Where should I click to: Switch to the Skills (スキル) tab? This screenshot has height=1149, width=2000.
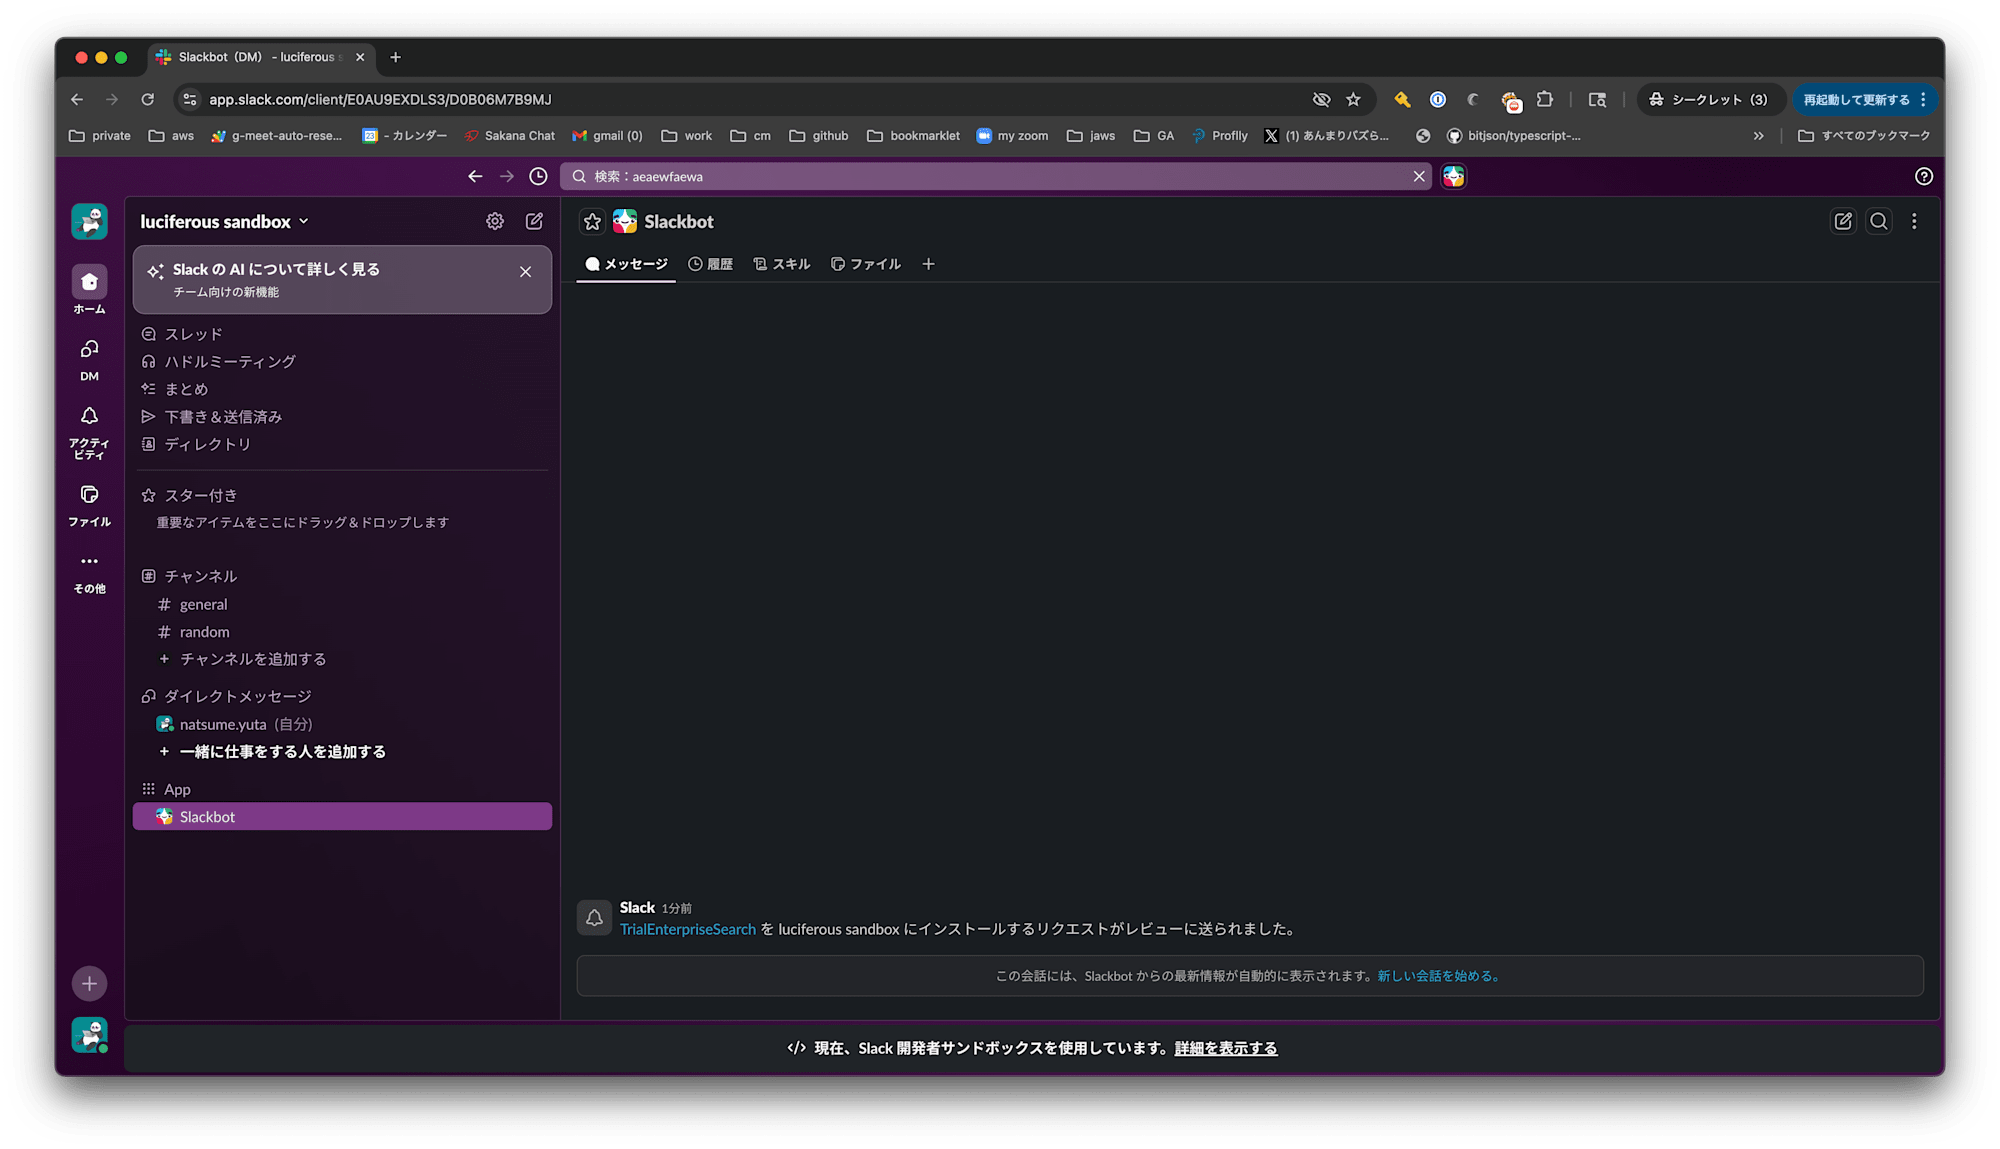click(x=782, y=264)
